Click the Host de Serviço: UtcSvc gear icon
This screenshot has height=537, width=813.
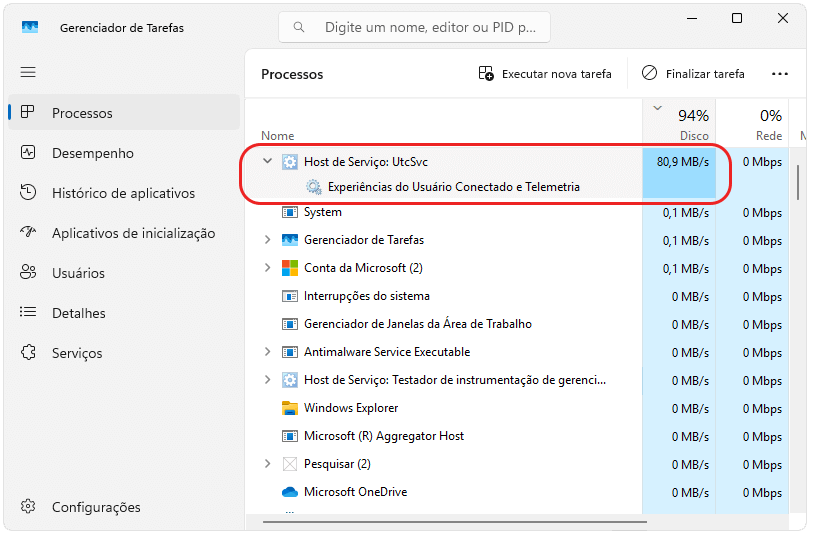[x=290, y=162]
